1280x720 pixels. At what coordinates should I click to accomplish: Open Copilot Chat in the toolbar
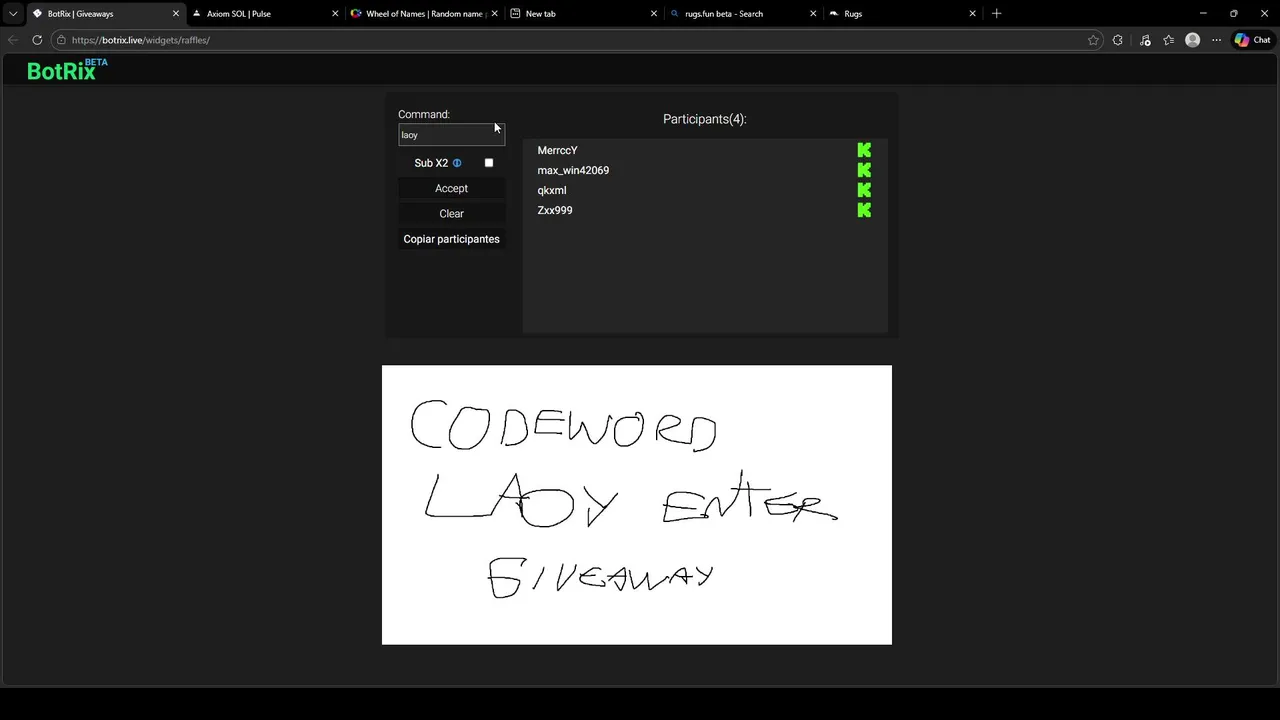coord(1252,40)
